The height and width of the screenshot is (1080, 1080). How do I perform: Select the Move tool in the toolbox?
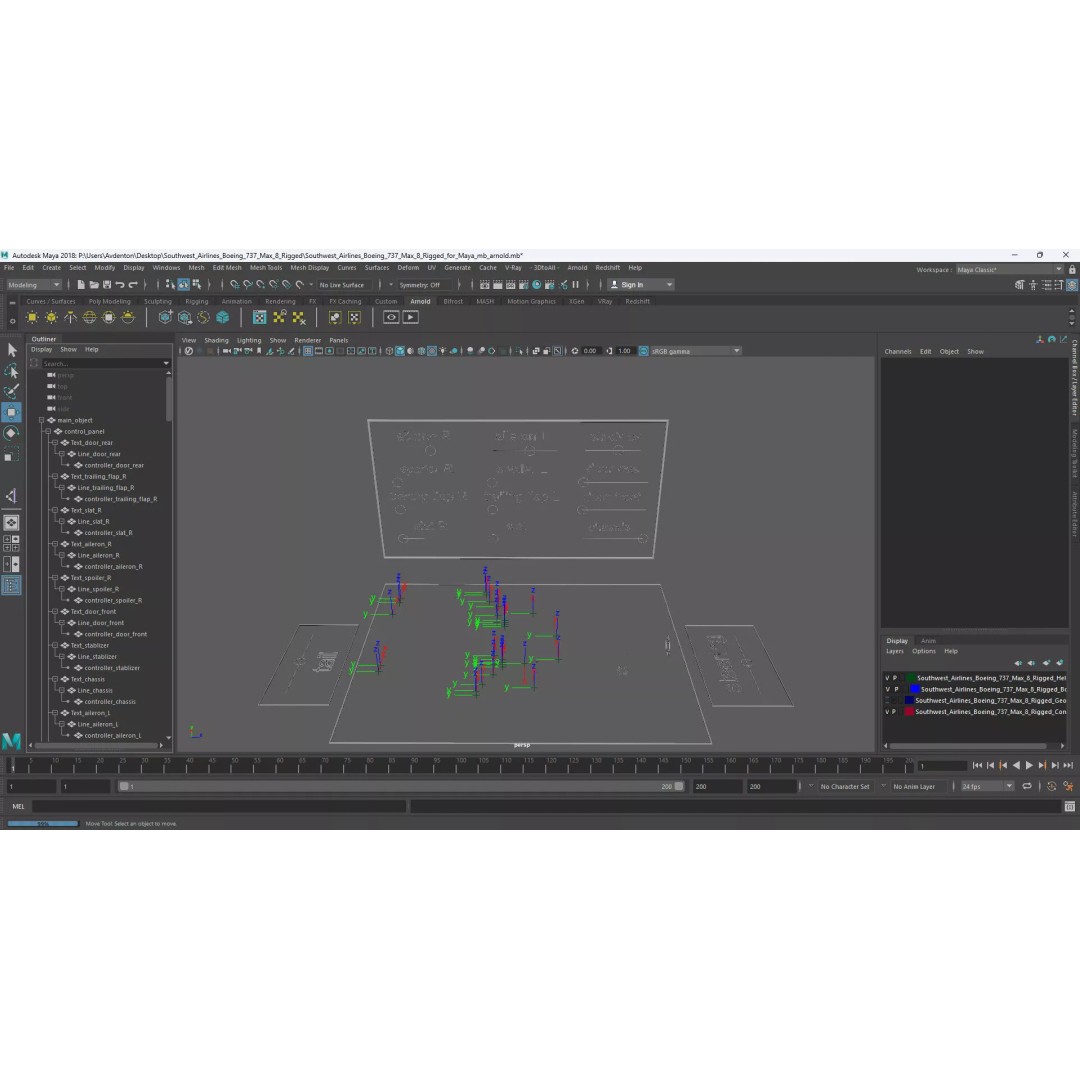pyautogui.click(x=12, y=413)
